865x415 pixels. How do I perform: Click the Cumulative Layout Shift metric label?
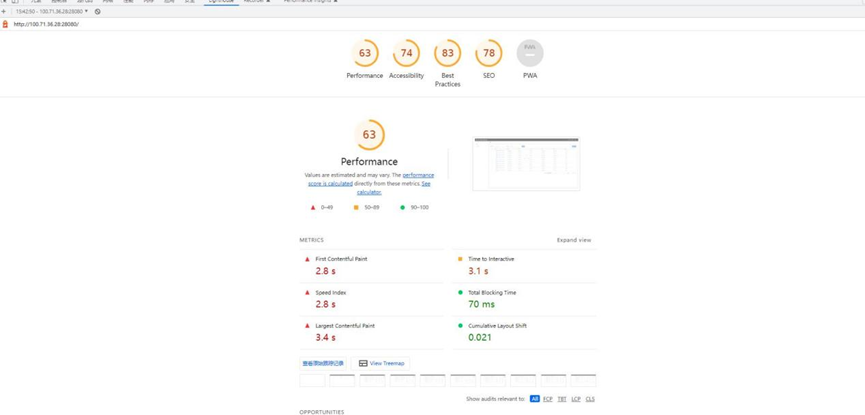(x=497, y=326)
